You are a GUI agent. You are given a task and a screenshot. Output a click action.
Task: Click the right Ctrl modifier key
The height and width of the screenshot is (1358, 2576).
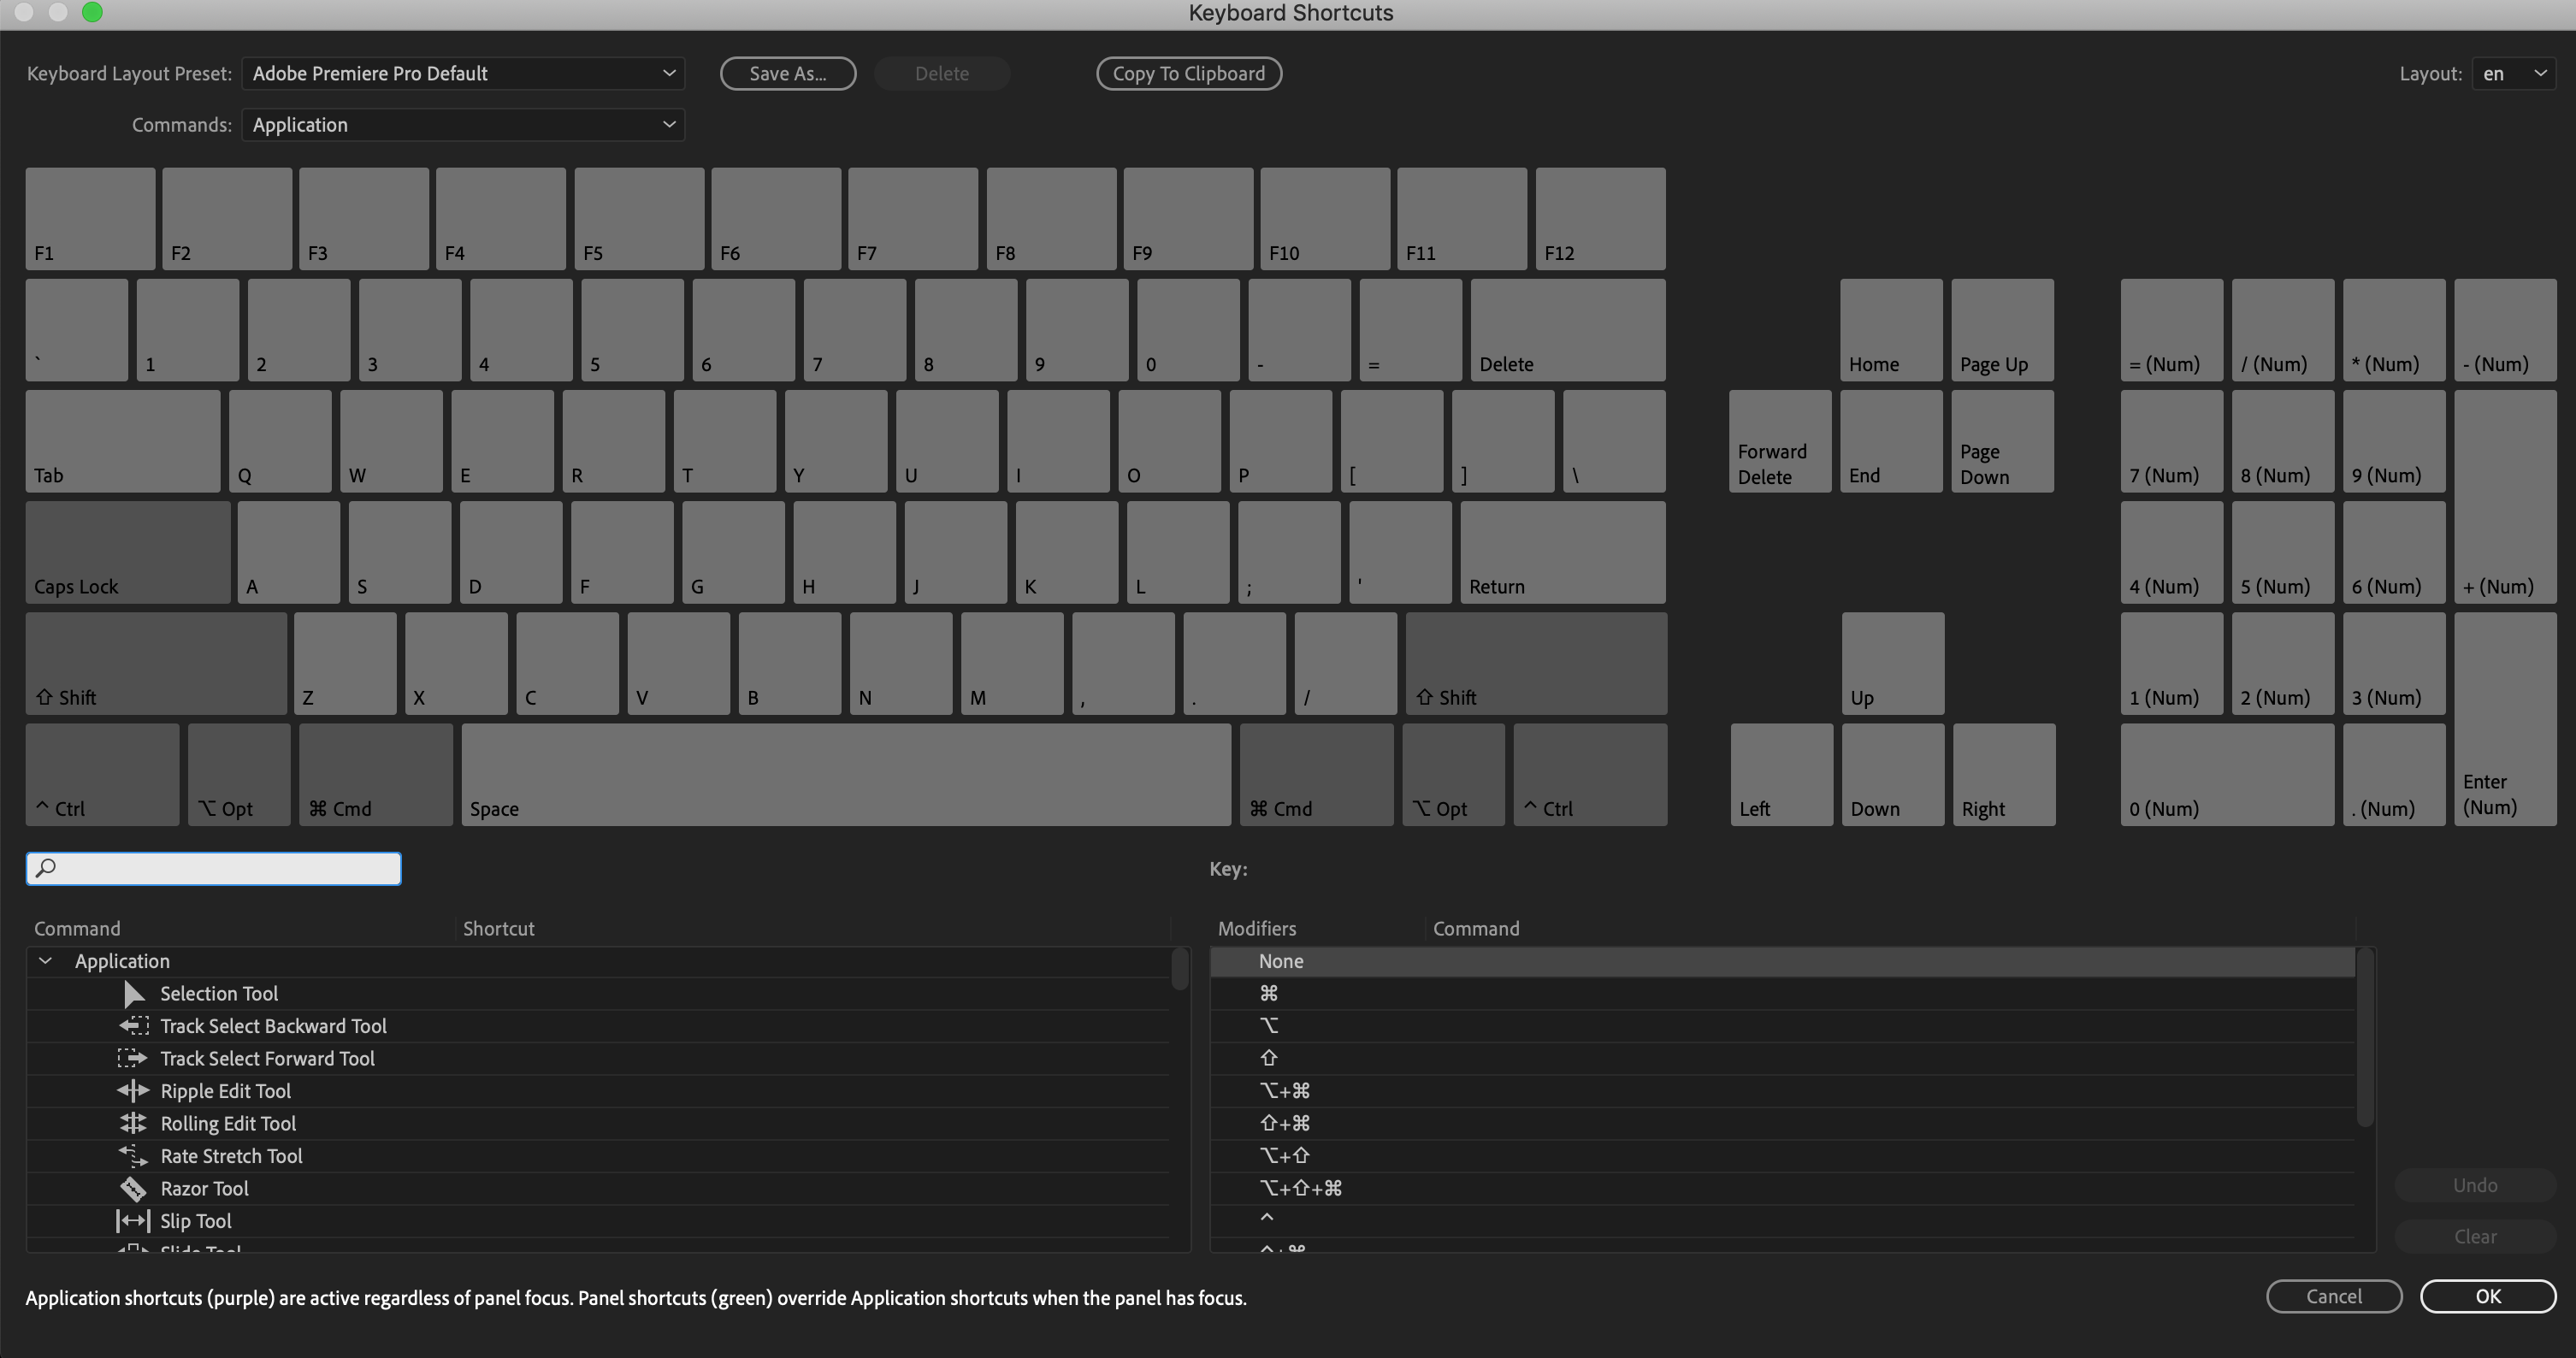tap(1590, 774)
